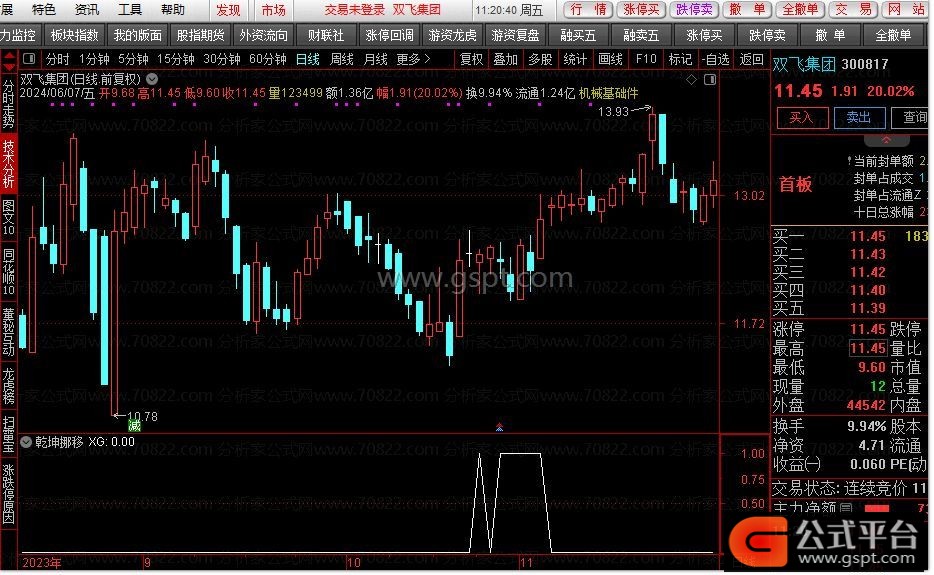Open the dropdown beside 双飞集团(日线.前复权)
934x575 pixels.
click(152, 79)
